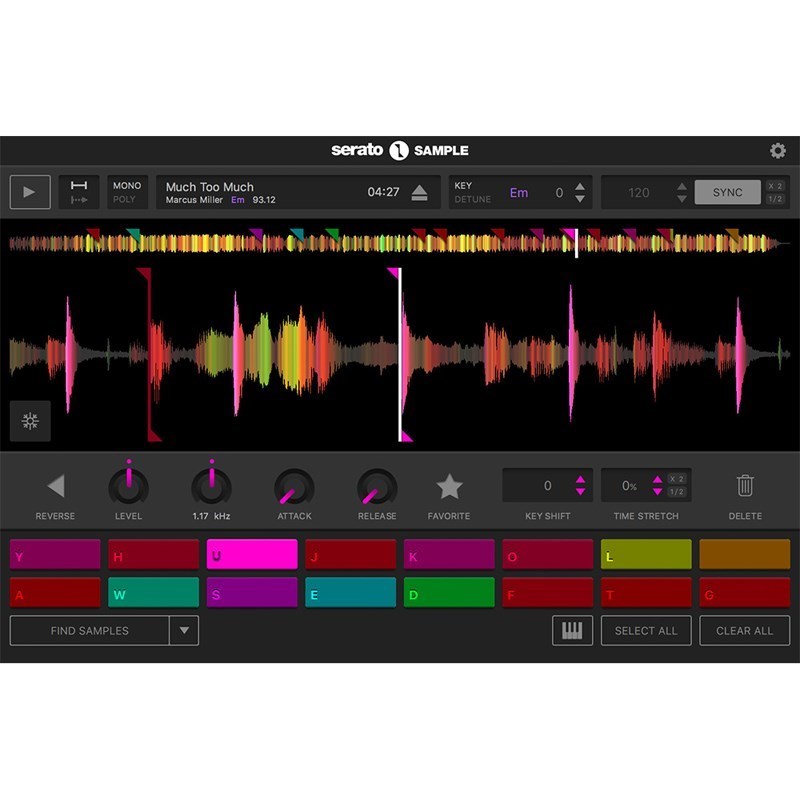Click the Level knob
This screenshot has height=800, width=800.
[128, 487]
